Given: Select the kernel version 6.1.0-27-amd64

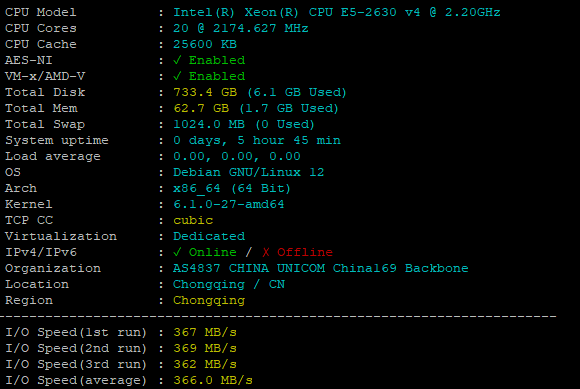Looking at the screenshot, I should point(229,204).
